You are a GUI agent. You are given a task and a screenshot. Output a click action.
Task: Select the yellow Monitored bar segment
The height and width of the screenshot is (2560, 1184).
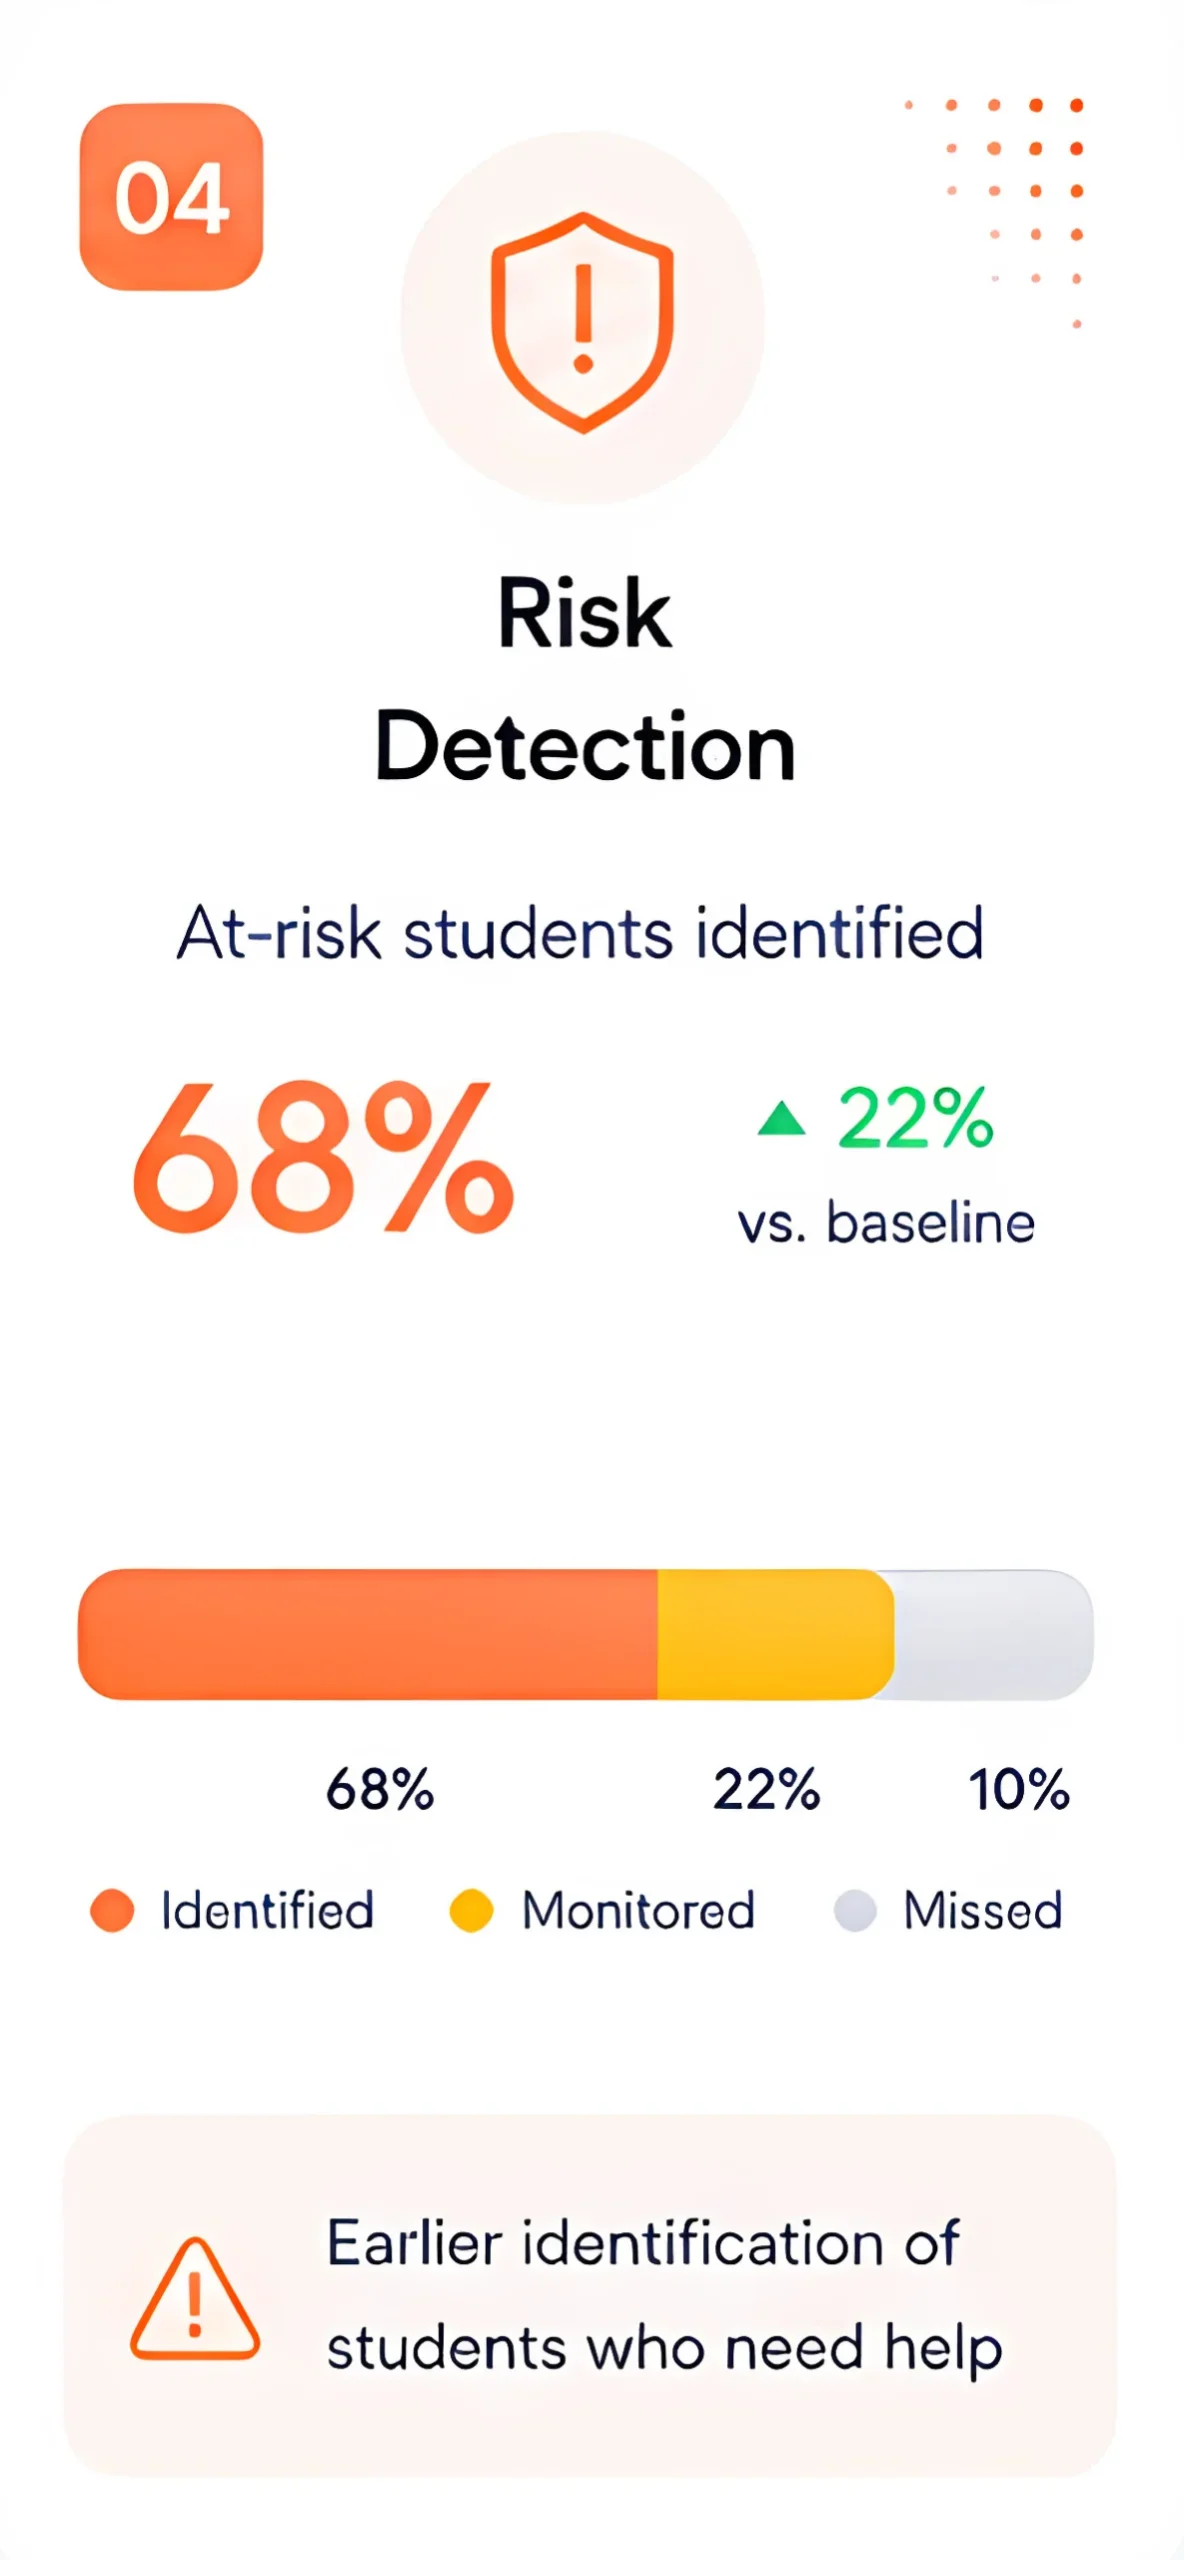coord(775,1634)
